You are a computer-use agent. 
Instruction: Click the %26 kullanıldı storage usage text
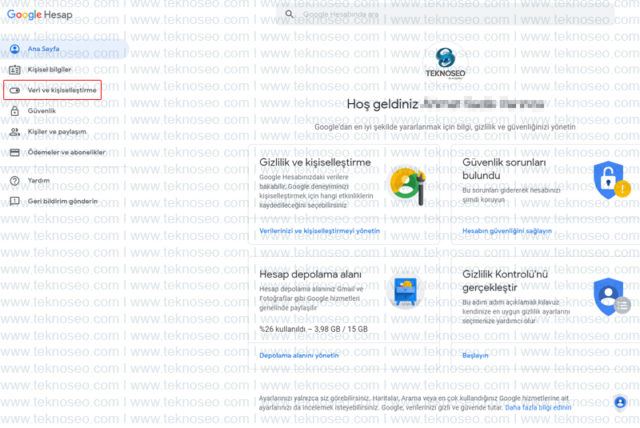(313, 329)
